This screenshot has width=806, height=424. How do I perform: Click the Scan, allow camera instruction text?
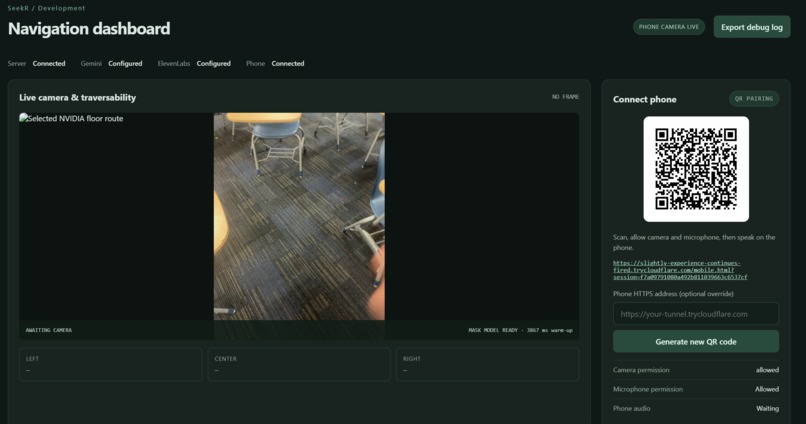coord(694,242)
